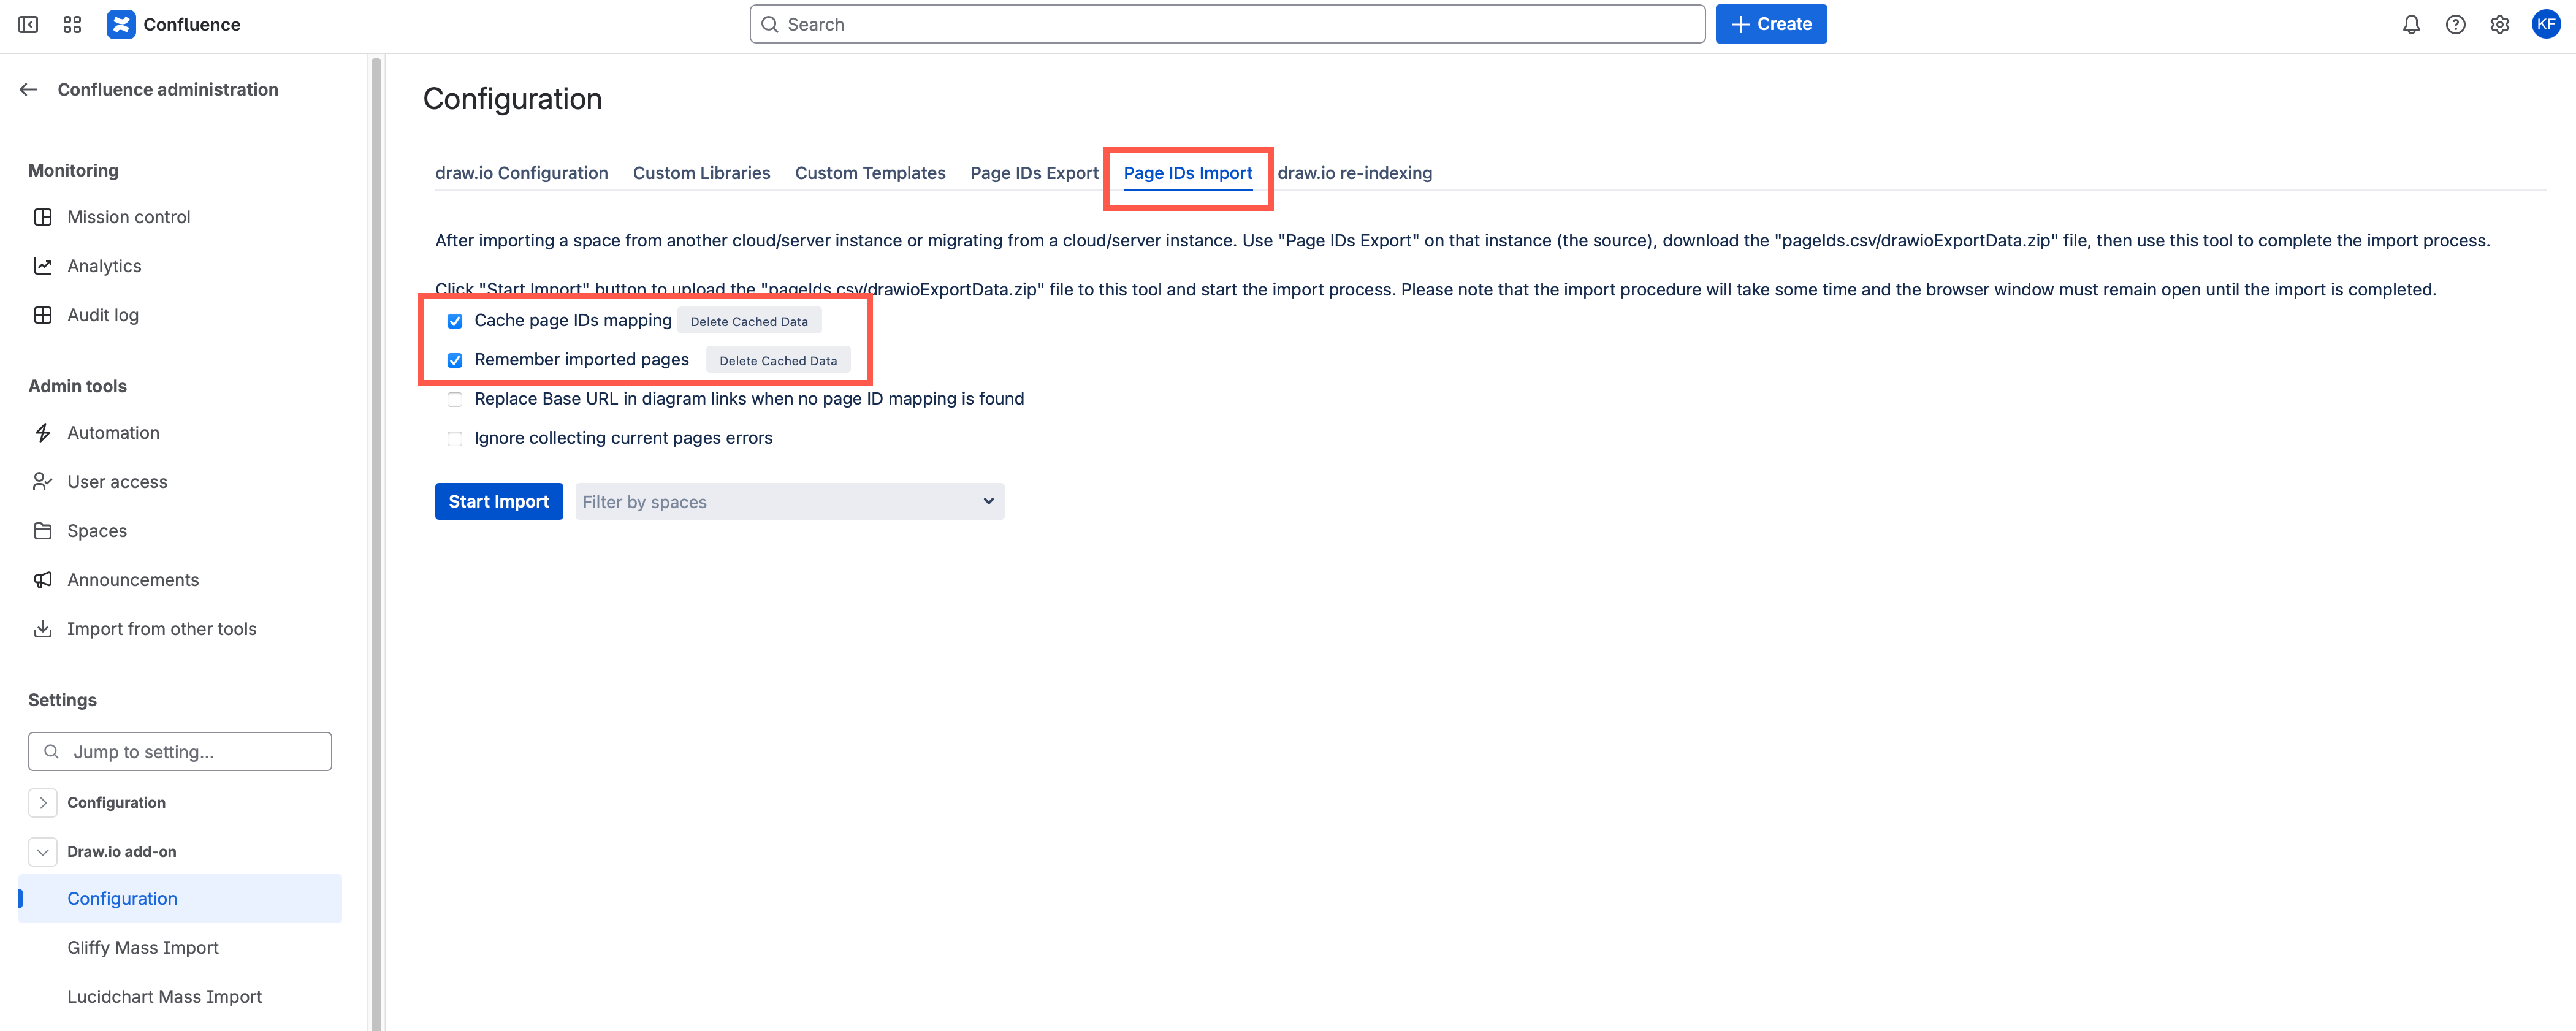
Task: Open User access settings
Action: (x=117, y=481)
